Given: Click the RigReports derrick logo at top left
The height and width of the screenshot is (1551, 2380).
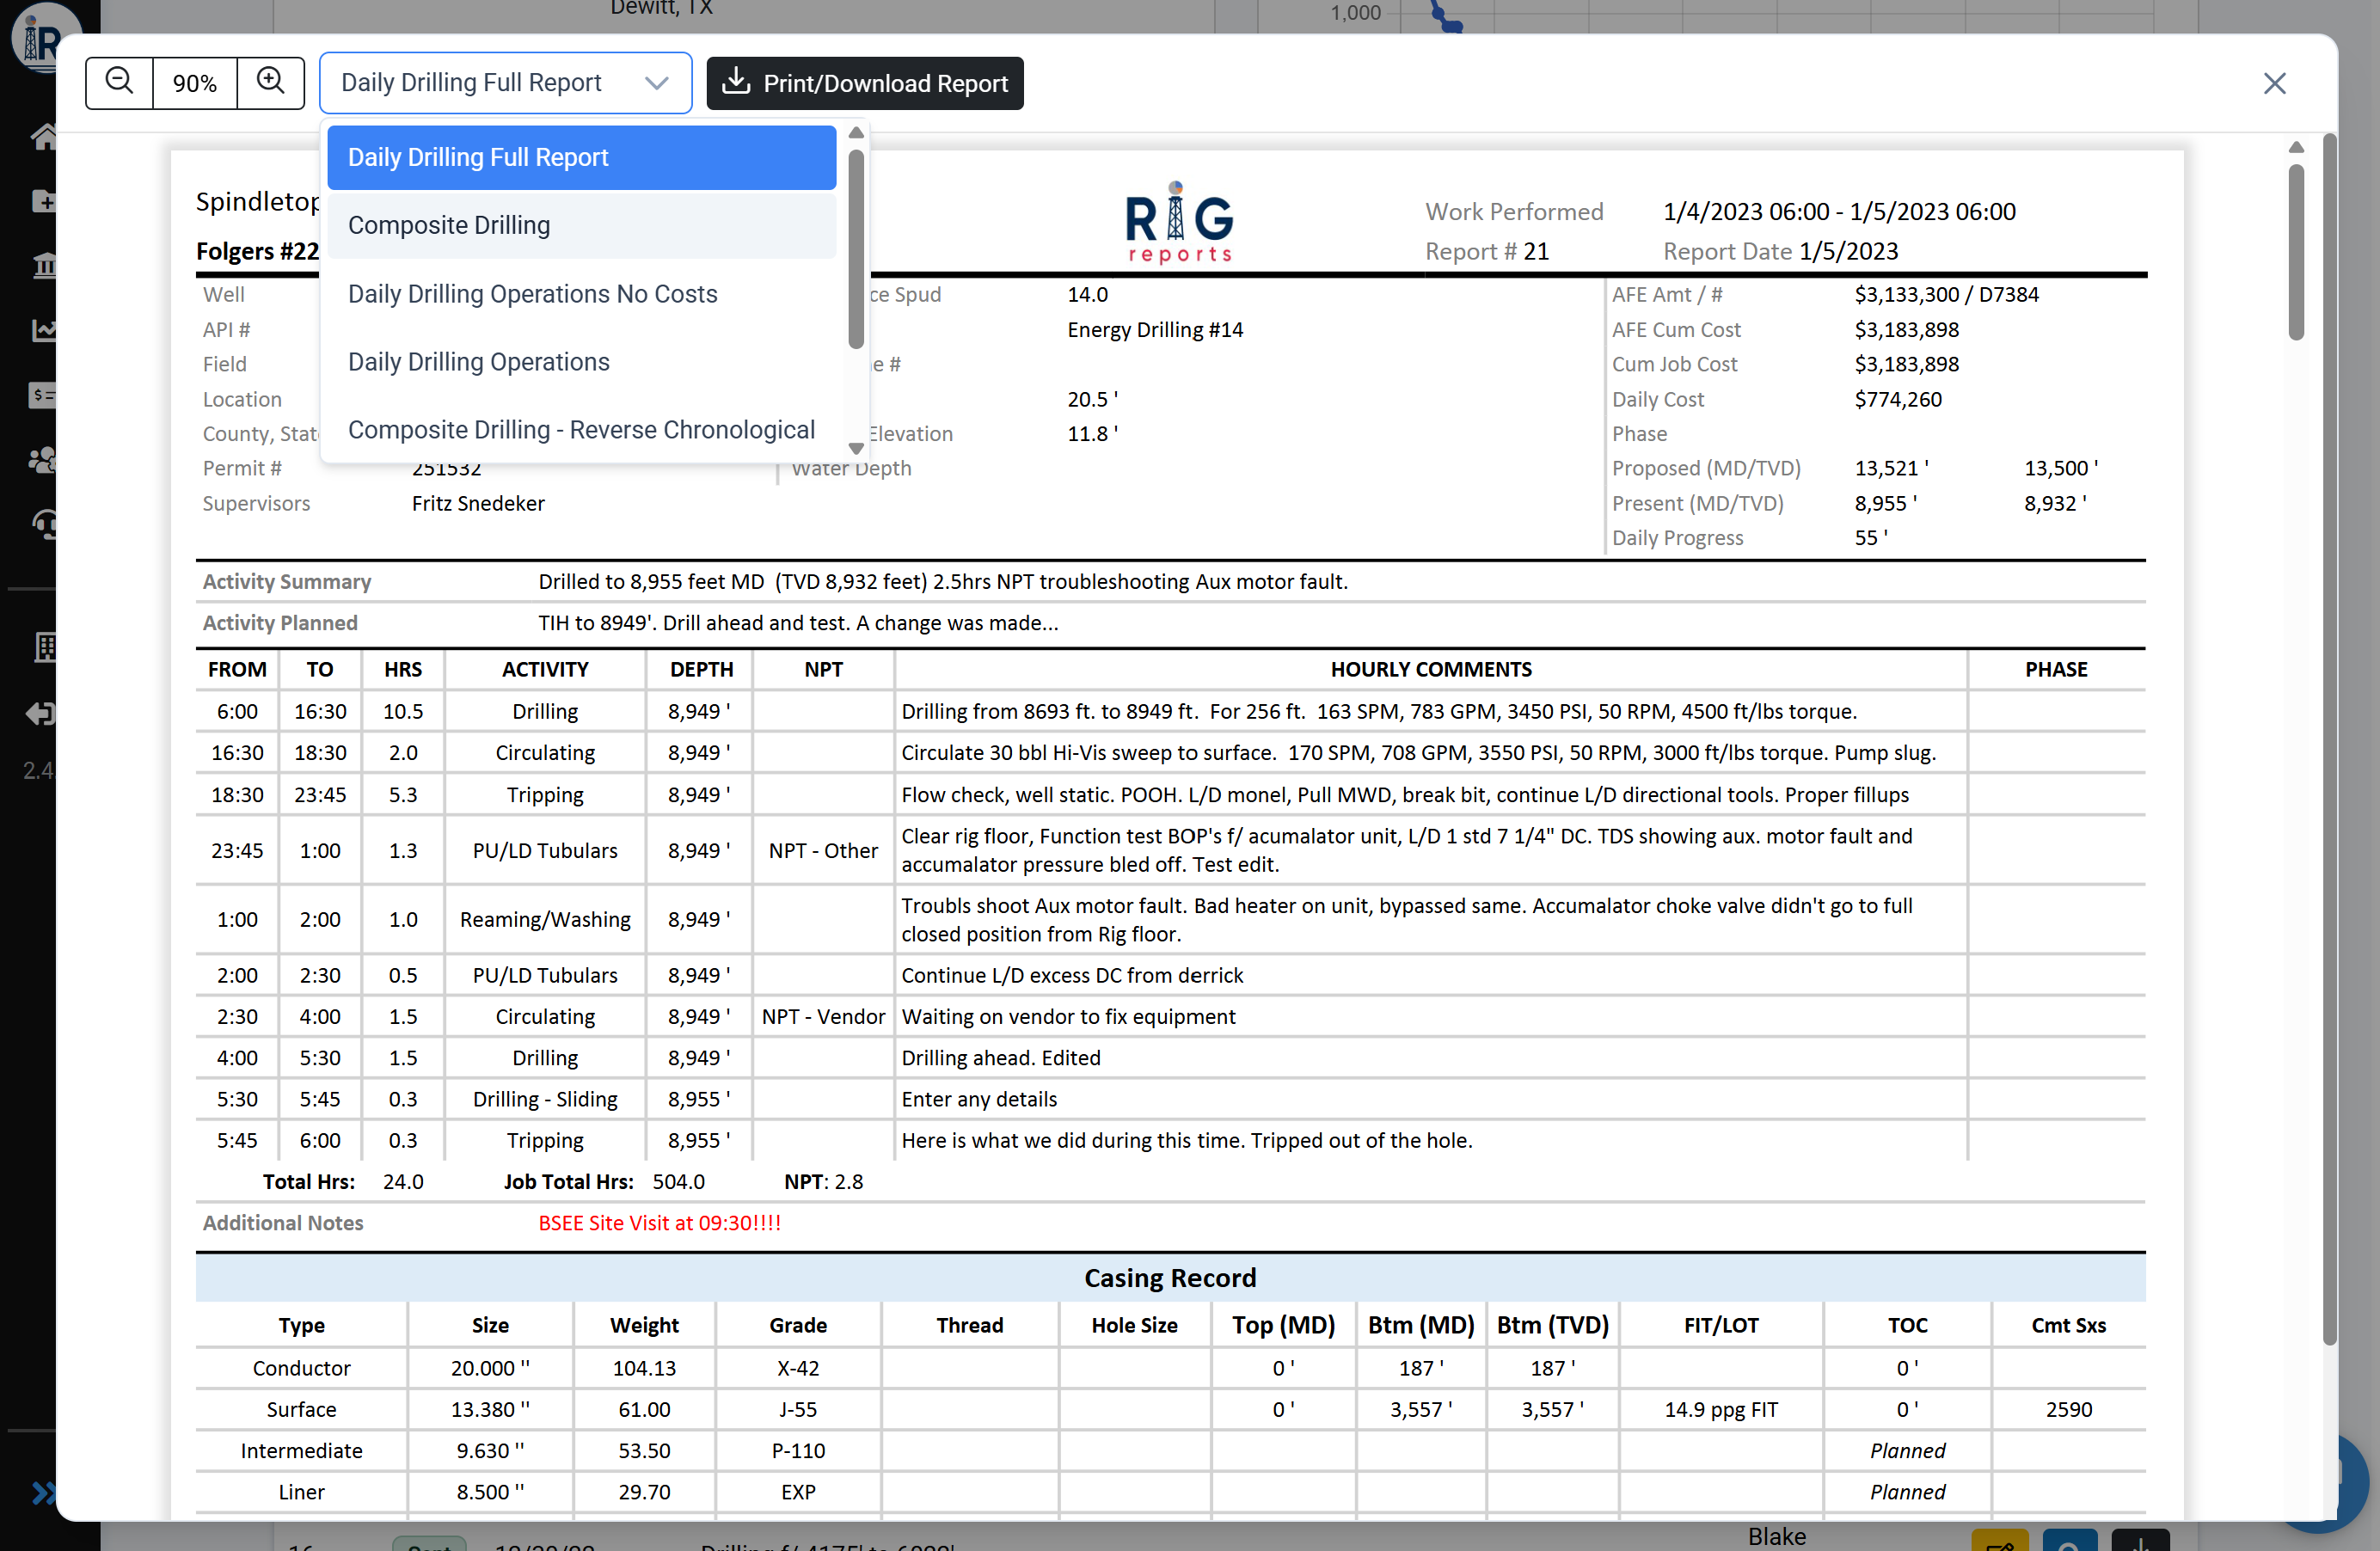Looking at the screenshot, I should tap(46, 38).
